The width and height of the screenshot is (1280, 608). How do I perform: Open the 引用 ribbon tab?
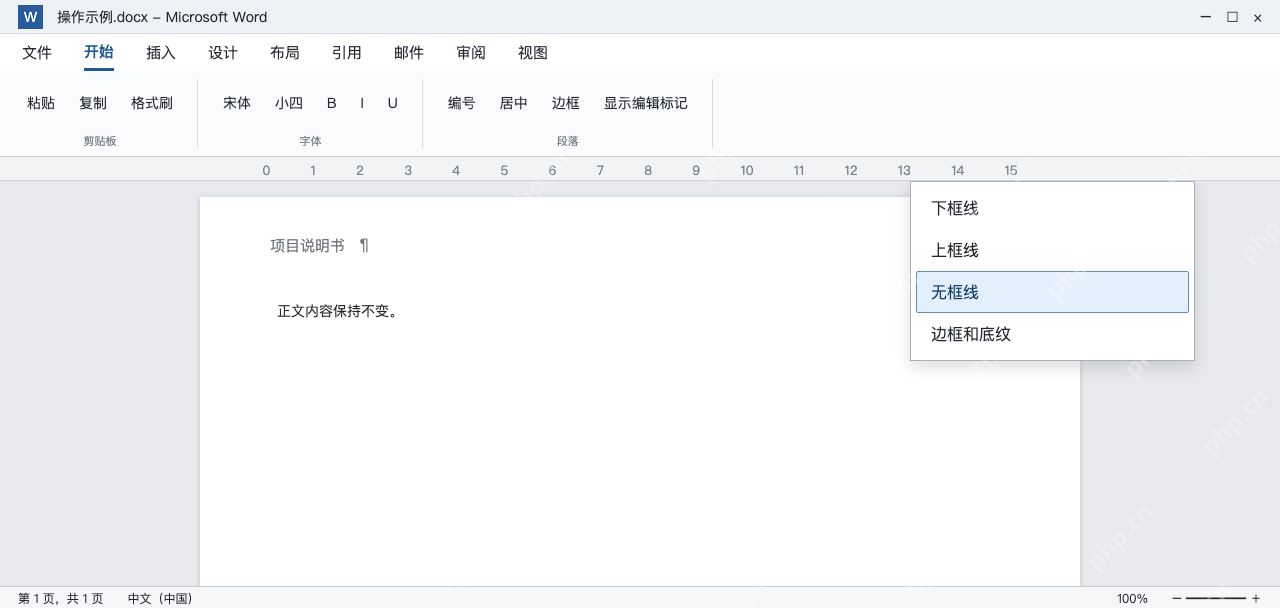click(347, 53)
